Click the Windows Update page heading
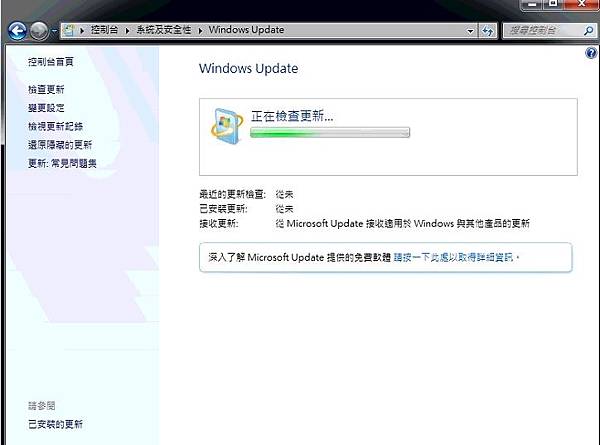 coord(248,68)
